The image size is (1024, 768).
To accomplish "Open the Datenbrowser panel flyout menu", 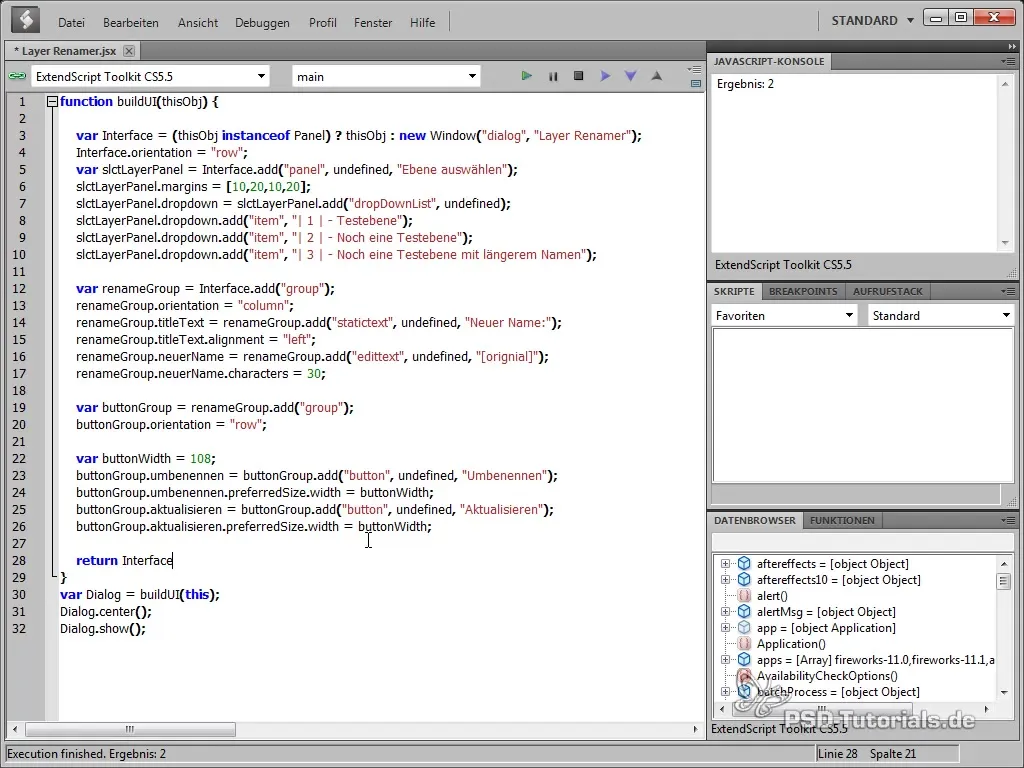I will click(x=1008, y=520).
